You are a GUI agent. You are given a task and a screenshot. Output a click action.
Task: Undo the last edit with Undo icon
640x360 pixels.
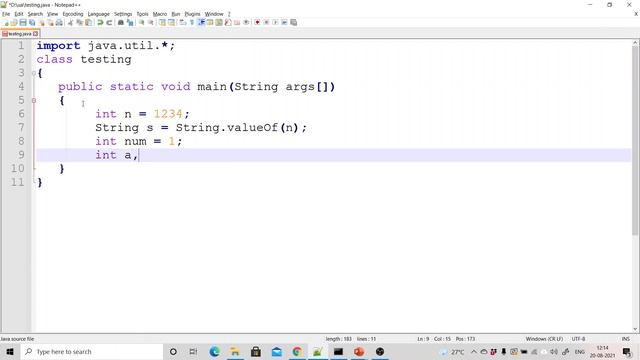pos(100,22)
